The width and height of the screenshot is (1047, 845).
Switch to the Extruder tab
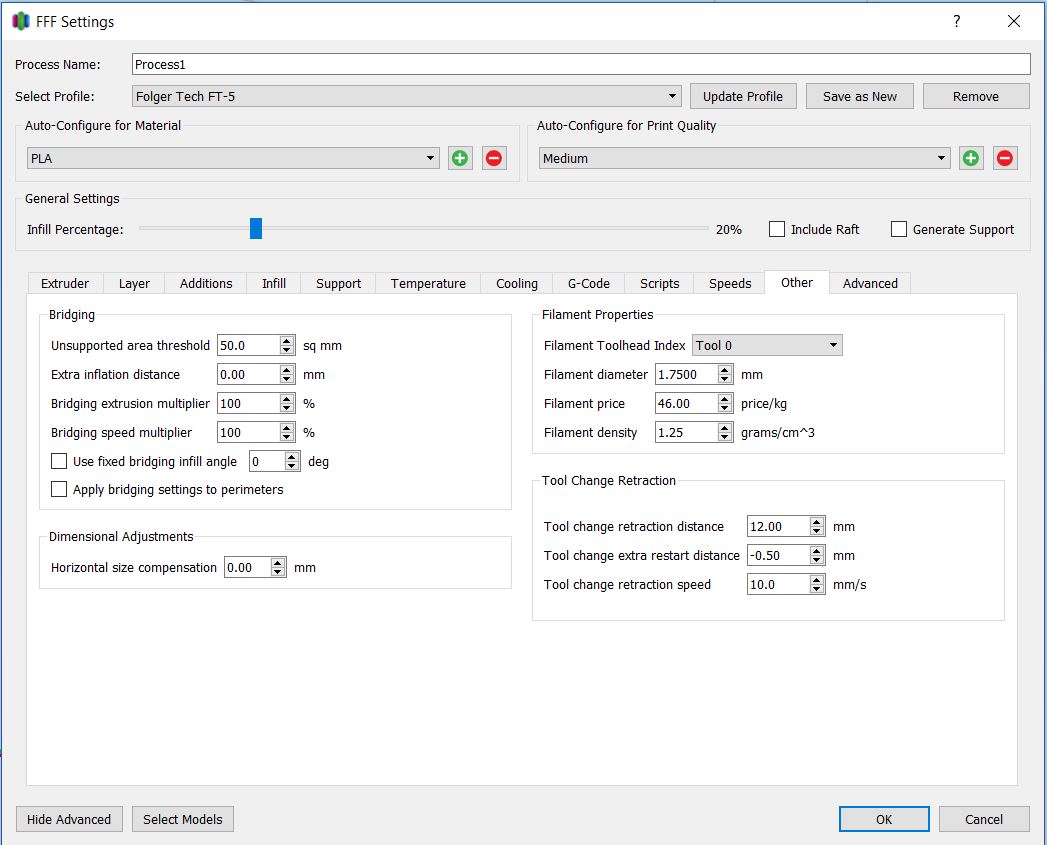[65, 283]
